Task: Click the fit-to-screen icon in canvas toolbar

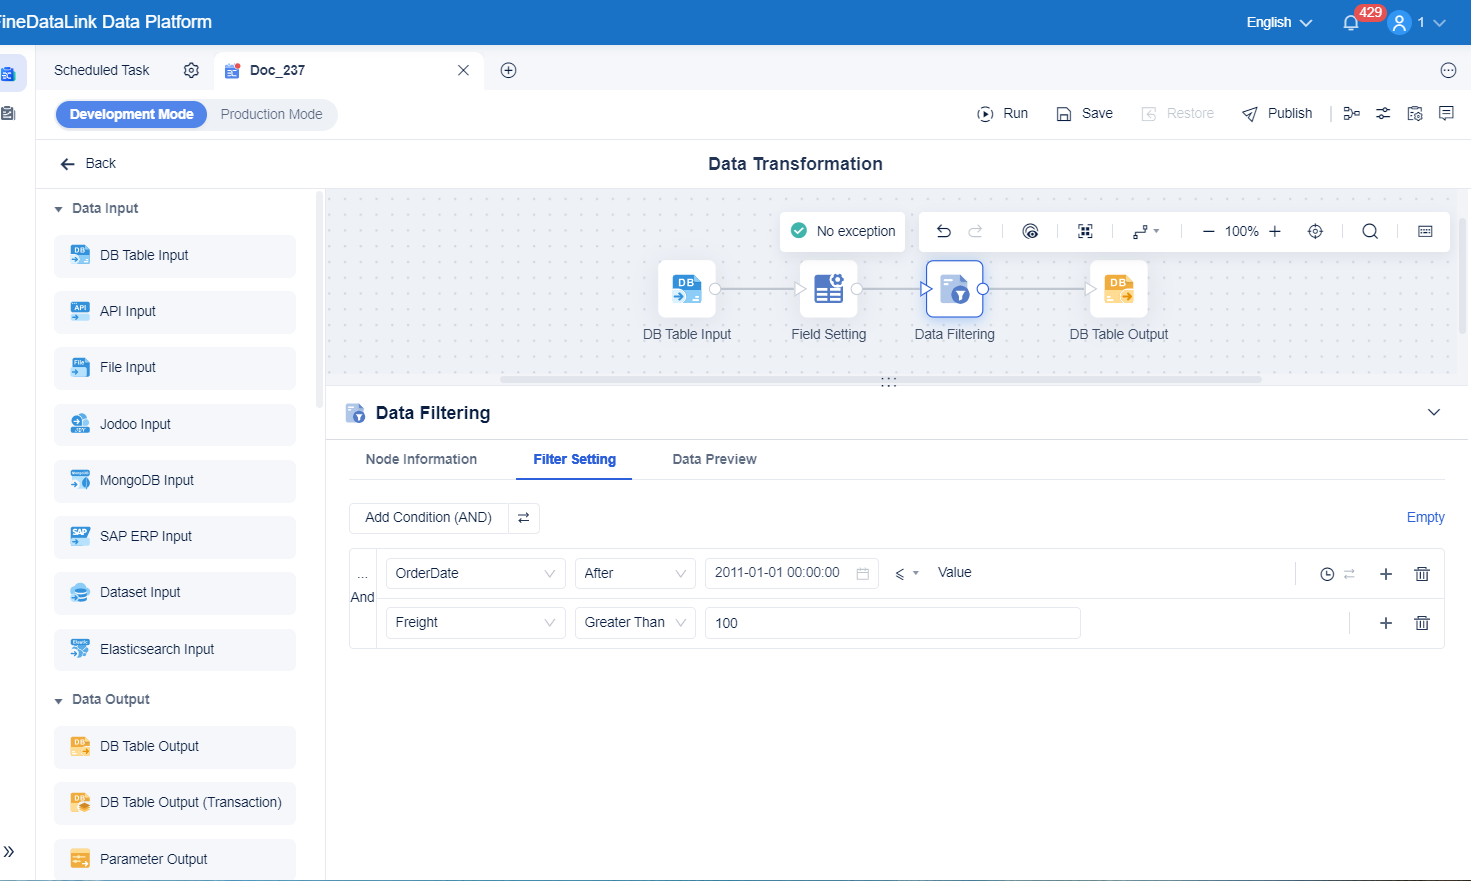Action: pos(1085,231)
